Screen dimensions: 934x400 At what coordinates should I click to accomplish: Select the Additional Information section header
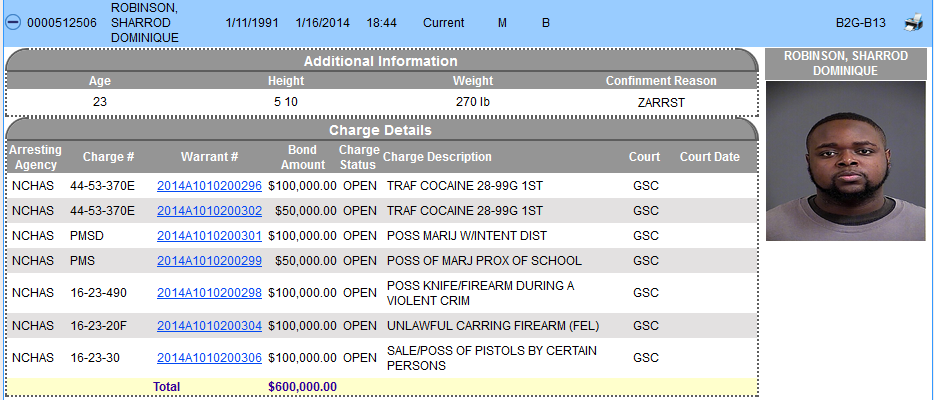(381, 61)
